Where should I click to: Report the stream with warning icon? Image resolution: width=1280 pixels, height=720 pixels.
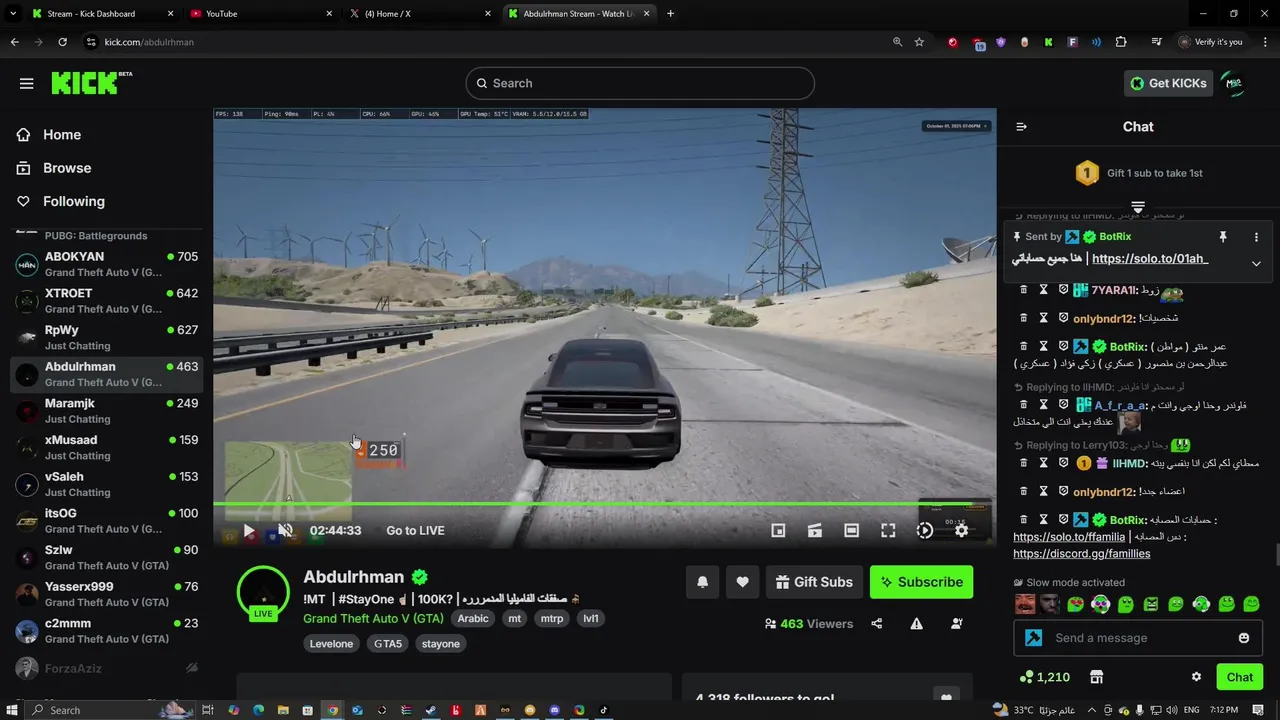tap(917, 624)
